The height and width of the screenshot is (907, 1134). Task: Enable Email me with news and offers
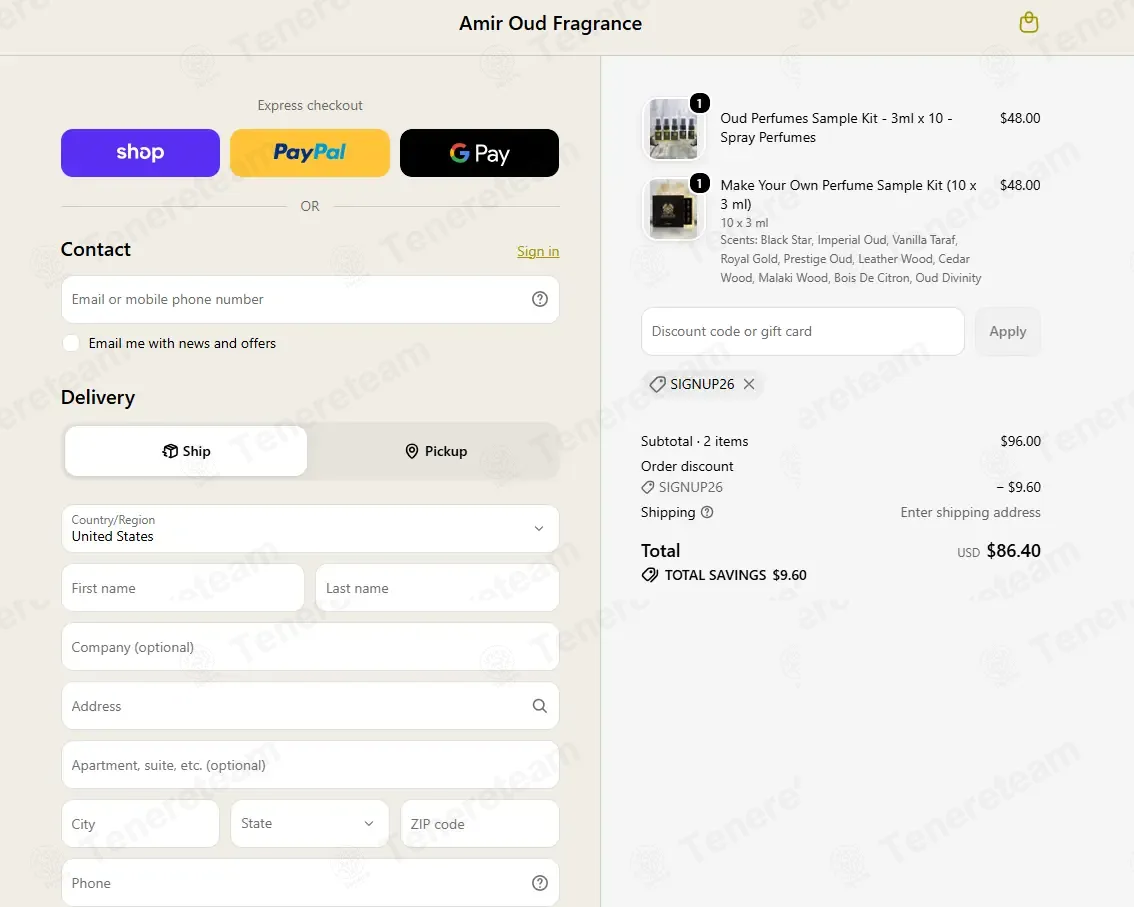pos(71,343)
